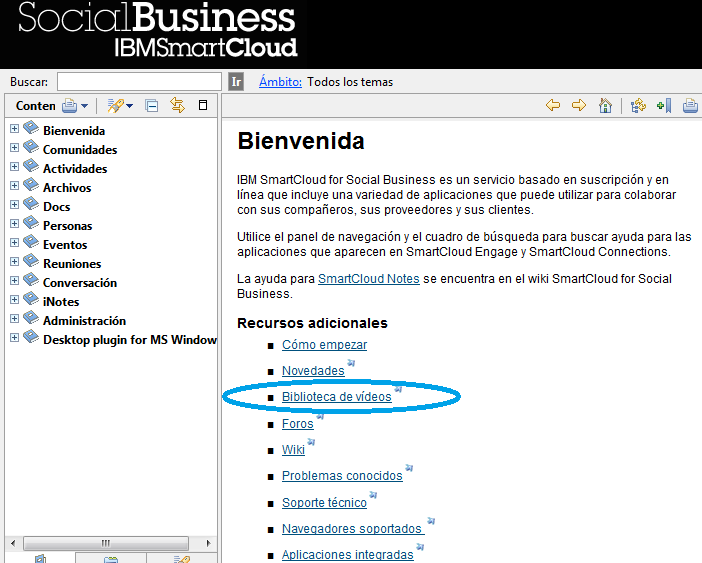Expand the Eventos tree node
This screenshot has width=702, height=563.
pos(14,243)
